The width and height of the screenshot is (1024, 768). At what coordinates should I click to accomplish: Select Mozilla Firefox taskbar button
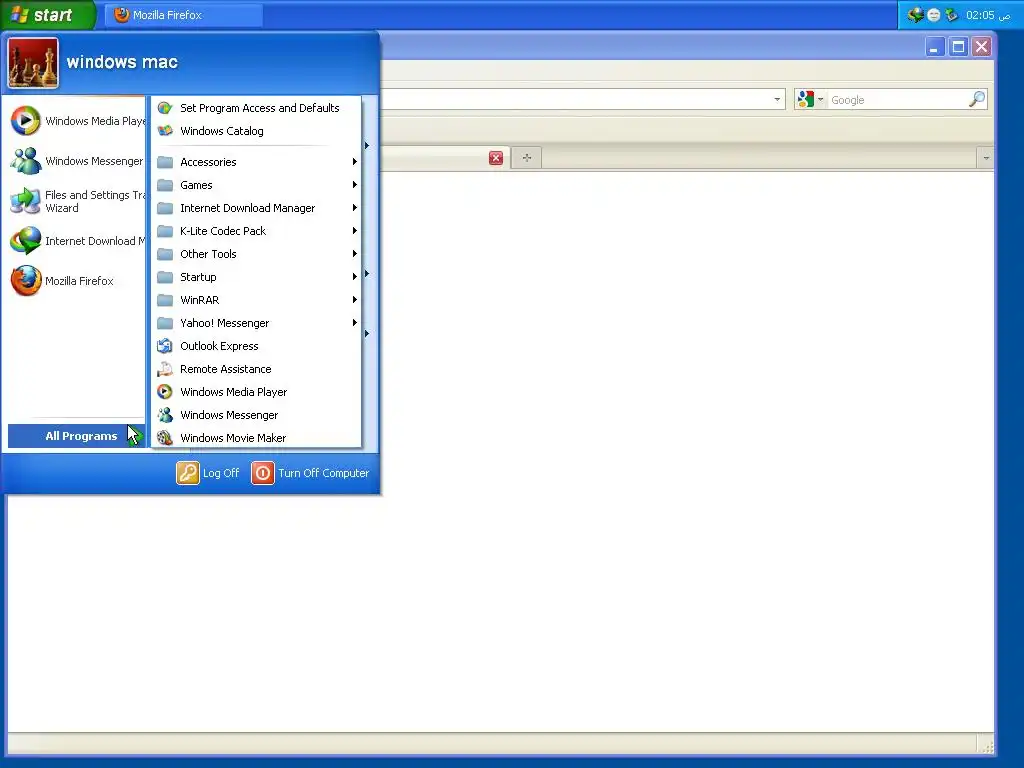184,15
